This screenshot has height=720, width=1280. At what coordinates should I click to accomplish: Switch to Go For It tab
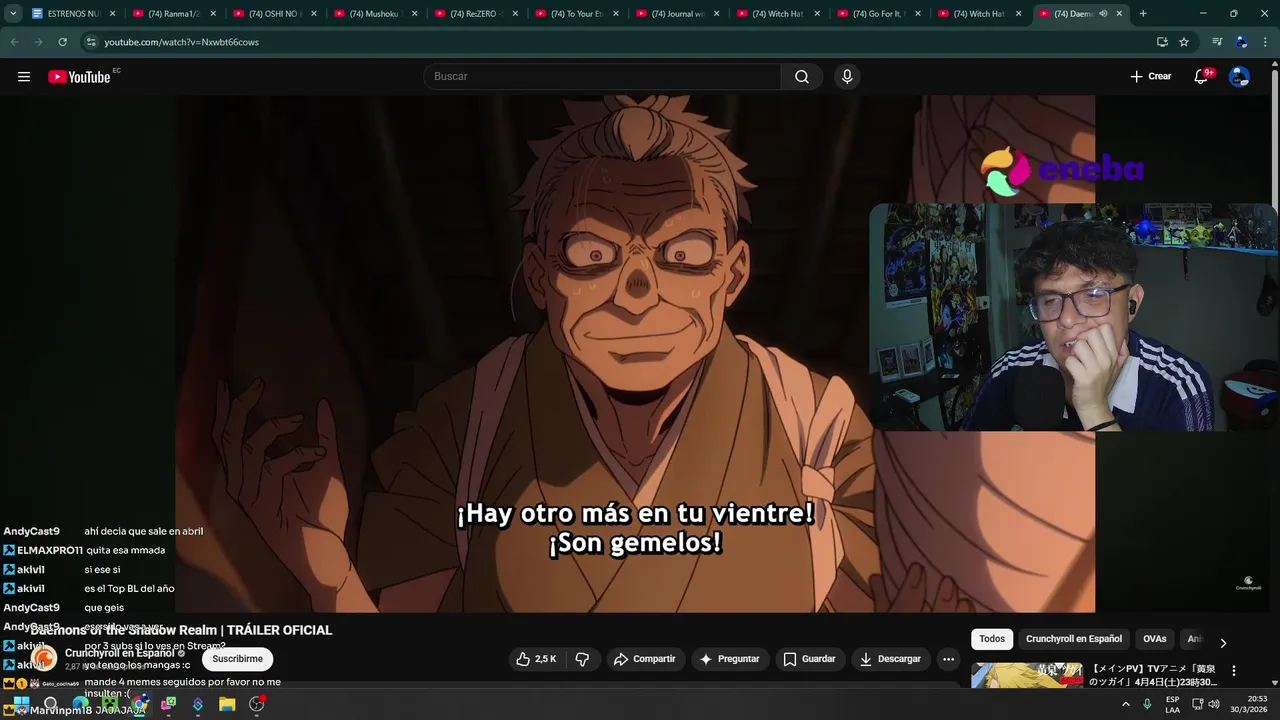pyautogui.click(x=879, y=14)
